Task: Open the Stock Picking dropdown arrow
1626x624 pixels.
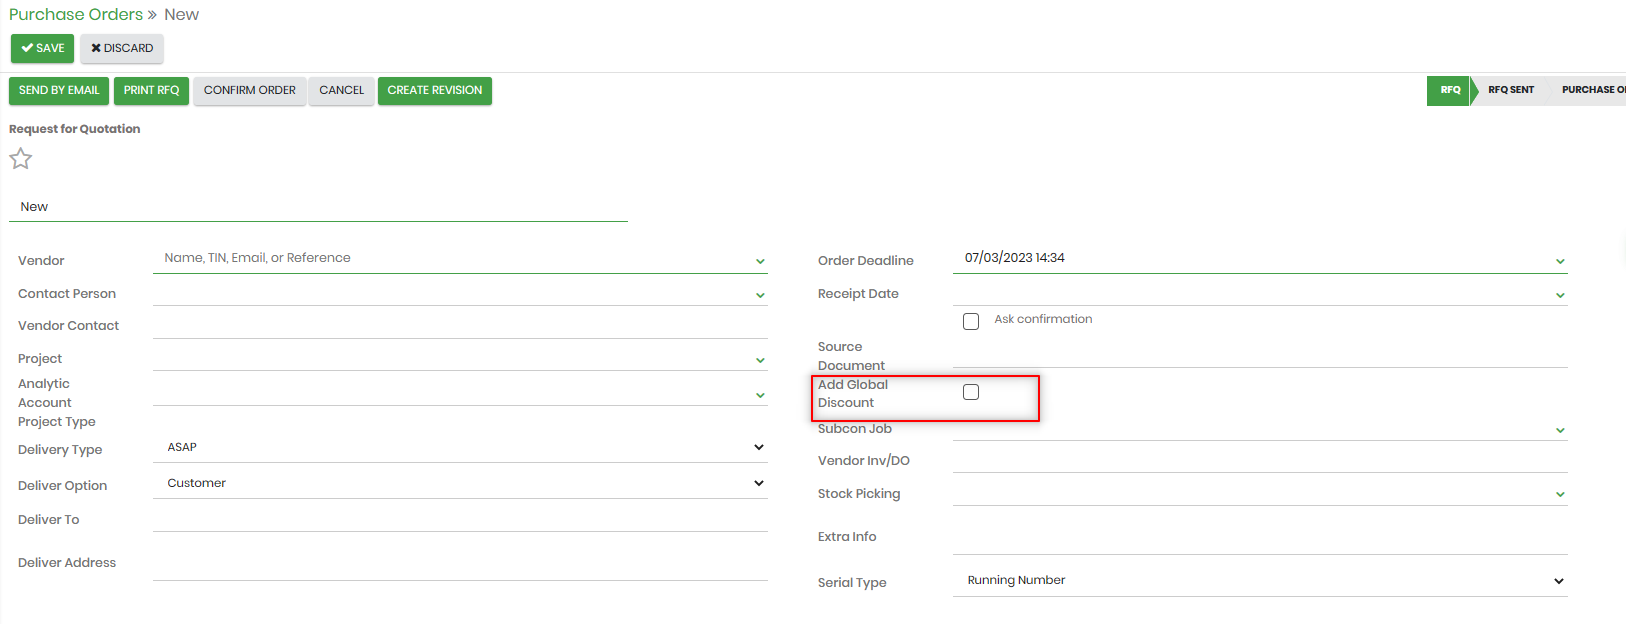Action: (1560, 495)
